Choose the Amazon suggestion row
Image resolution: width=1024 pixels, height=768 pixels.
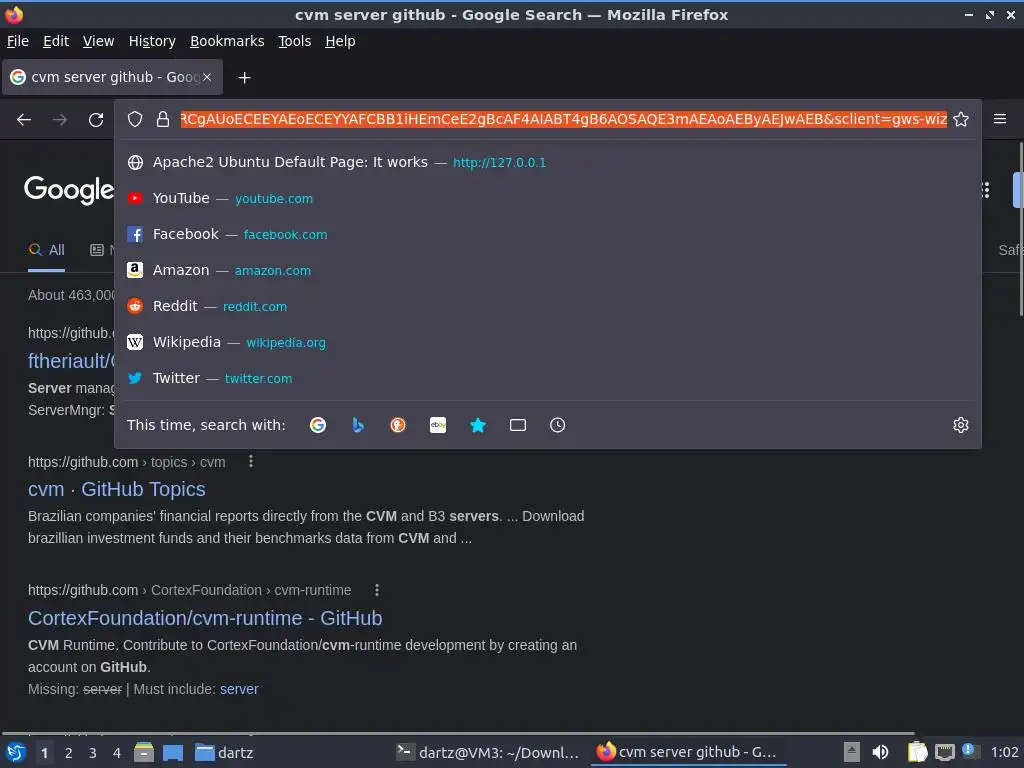(x=548, y=270)
